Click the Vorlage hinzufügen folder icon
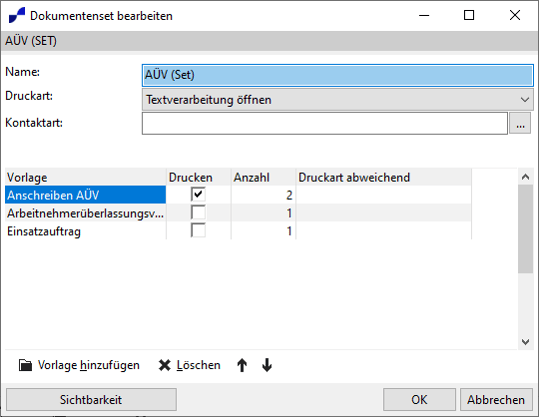The width and height of the screenshot is (539, 417). coord(25,365)
